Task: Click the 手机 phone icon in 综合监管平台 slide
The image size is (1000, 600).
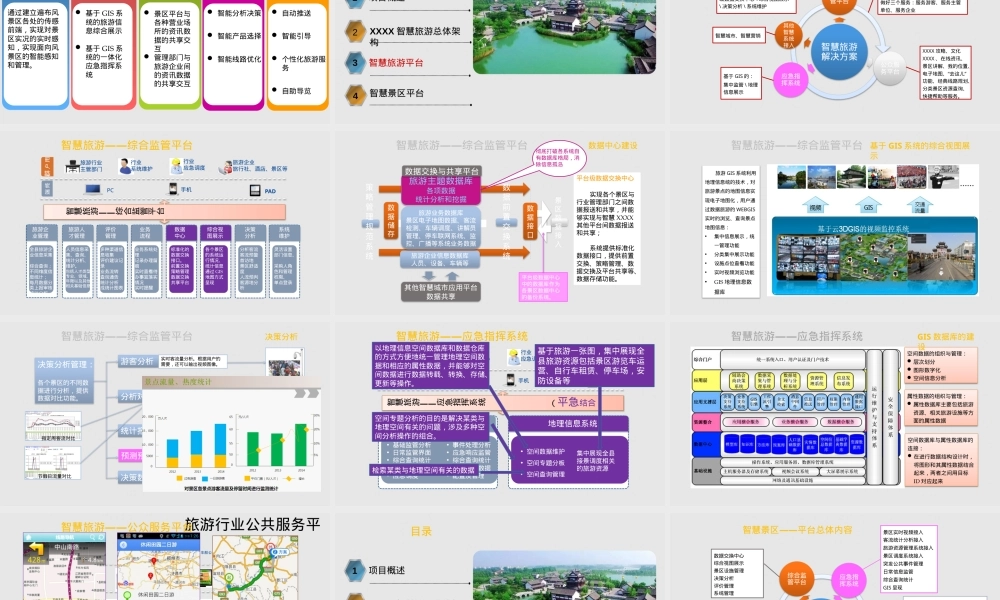Action: coord(173,189)
